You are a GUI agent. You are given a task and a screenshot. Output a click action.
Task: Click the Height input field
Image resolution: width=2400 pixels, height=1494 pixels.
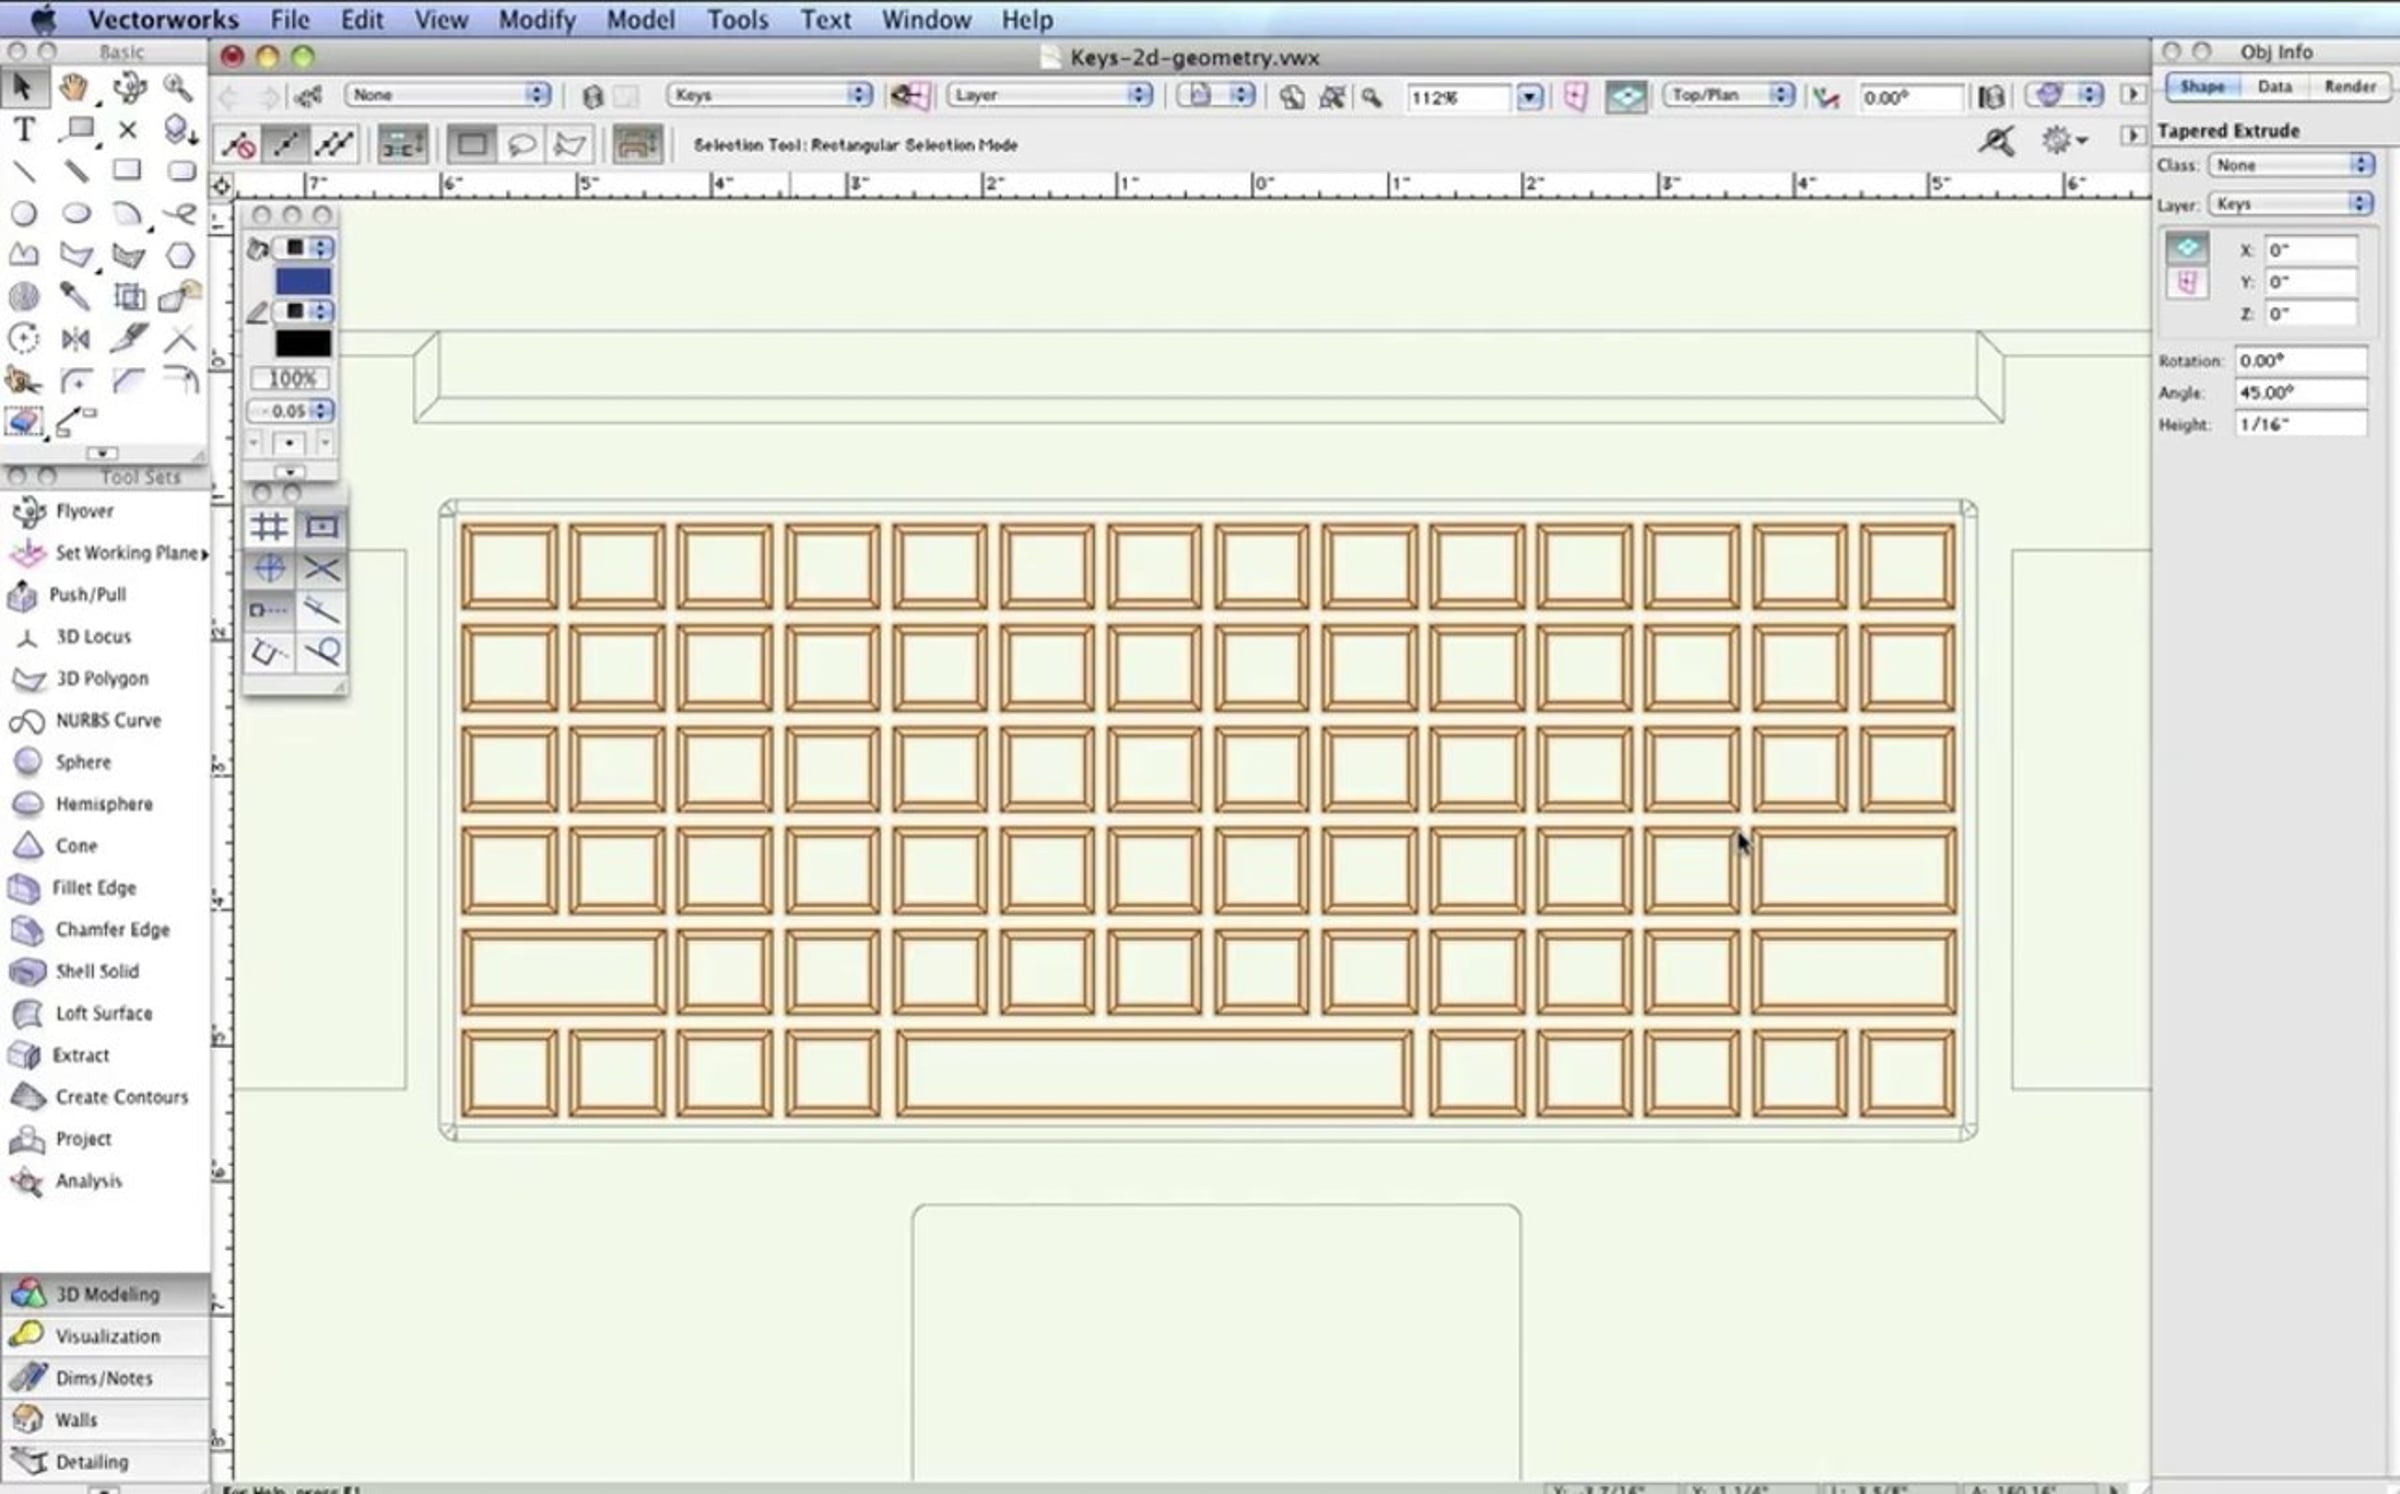coord(2301,424)
